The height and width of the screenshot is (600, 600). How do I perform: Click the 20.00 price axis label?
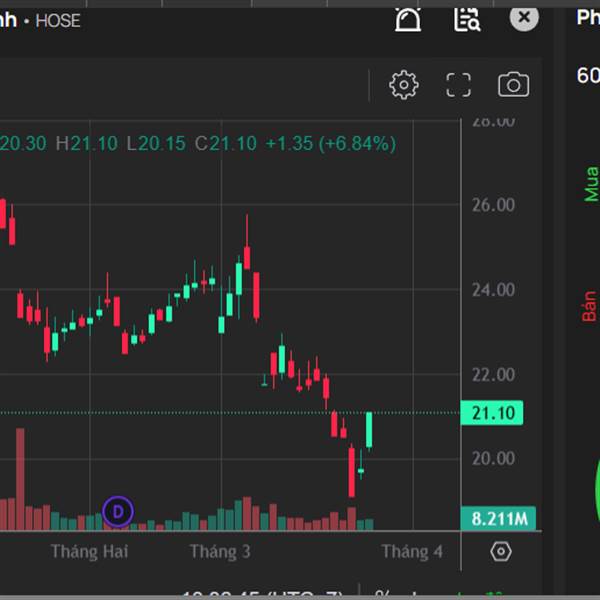(493, 458)
